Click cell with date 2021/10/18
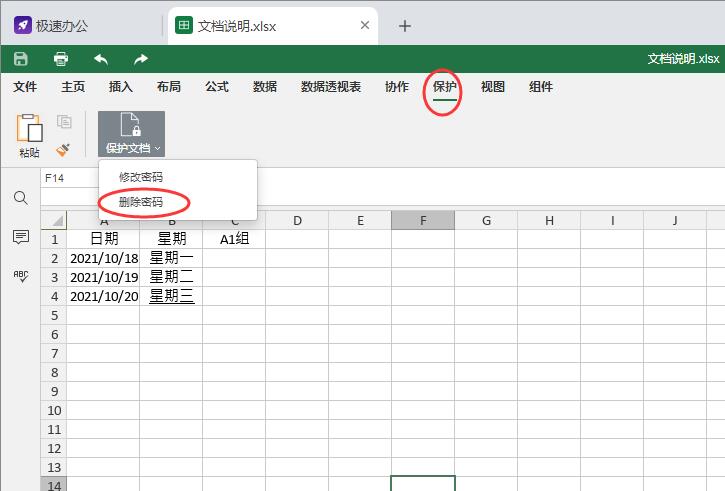Image resolution: width=725 pixels, height=491 pixels. (104, 258)
